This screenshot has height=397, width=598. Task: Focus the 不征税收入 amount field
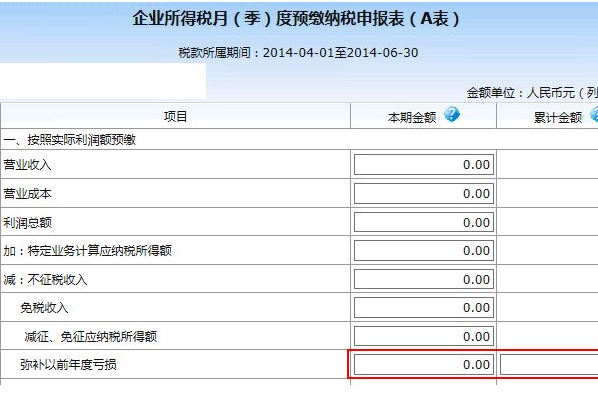click(x=424, y=280)
